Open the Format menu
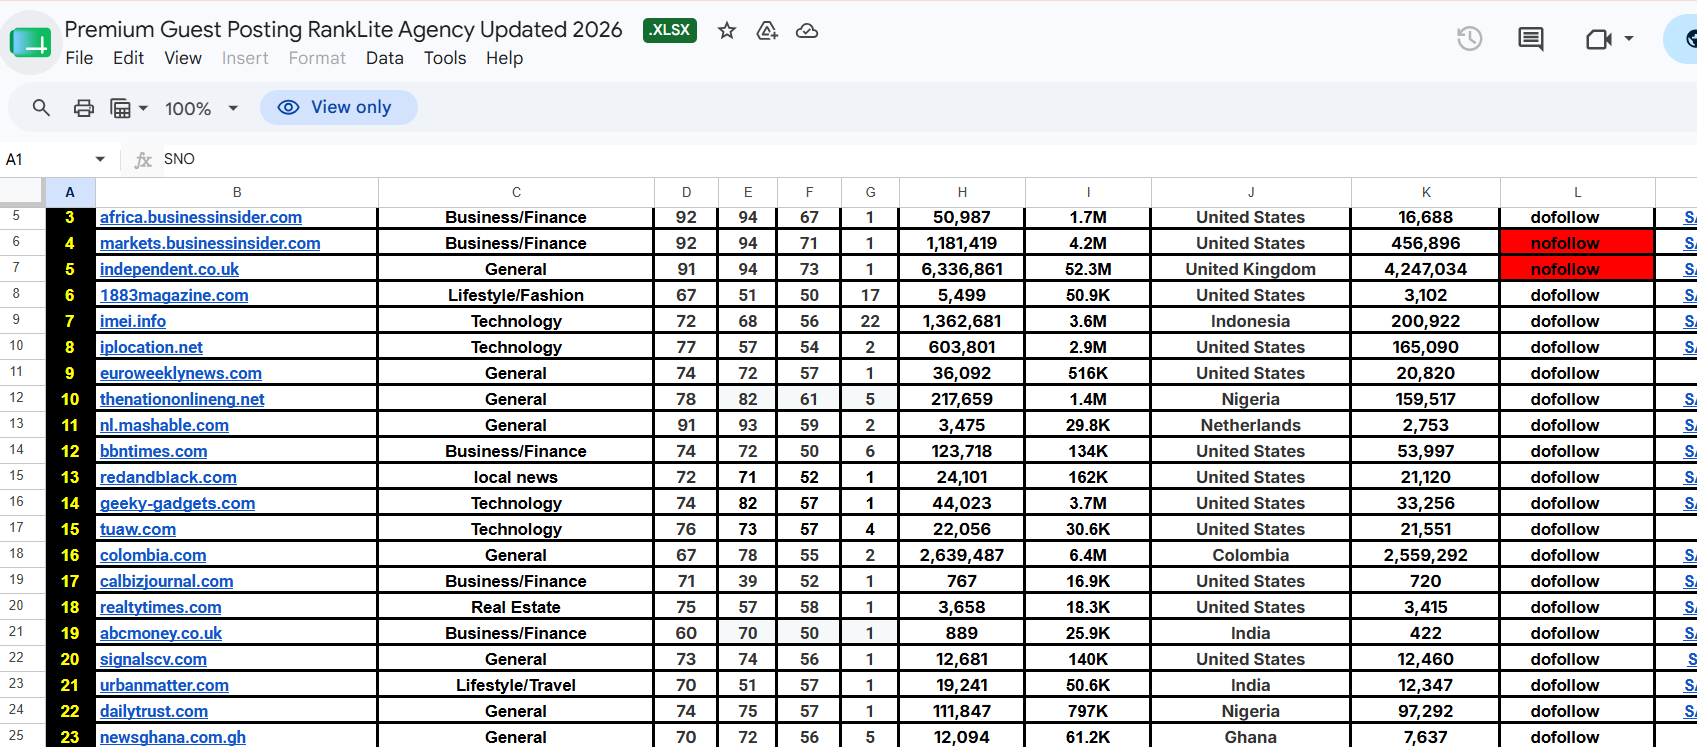Image resolution: width=1697 pixels, height=747 pixels. (317, 58)
